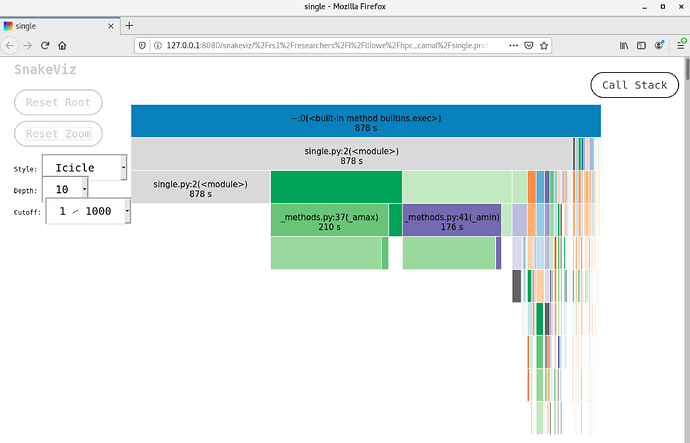This screenshot has height=443, width=690.
Task: Open a new tab with the plus button
Action: click(x=130, y=24)
